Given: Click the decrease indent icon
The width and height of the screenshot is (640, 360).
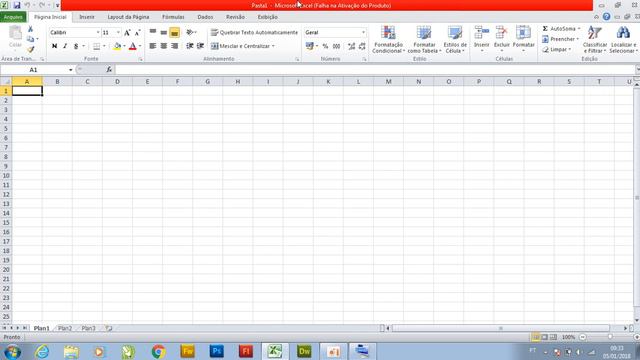Looking at the screenshot, I should click(x=189, y=46).
